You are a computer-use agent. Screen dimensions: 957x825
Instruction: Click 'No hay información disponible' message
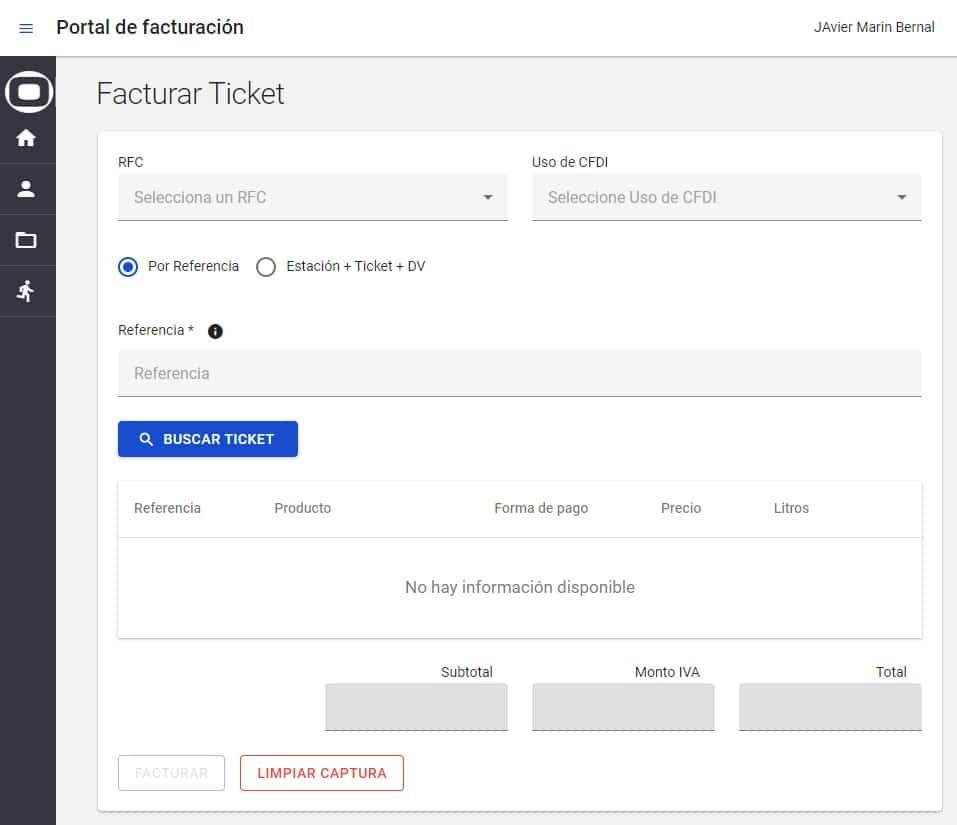[520, 587]
